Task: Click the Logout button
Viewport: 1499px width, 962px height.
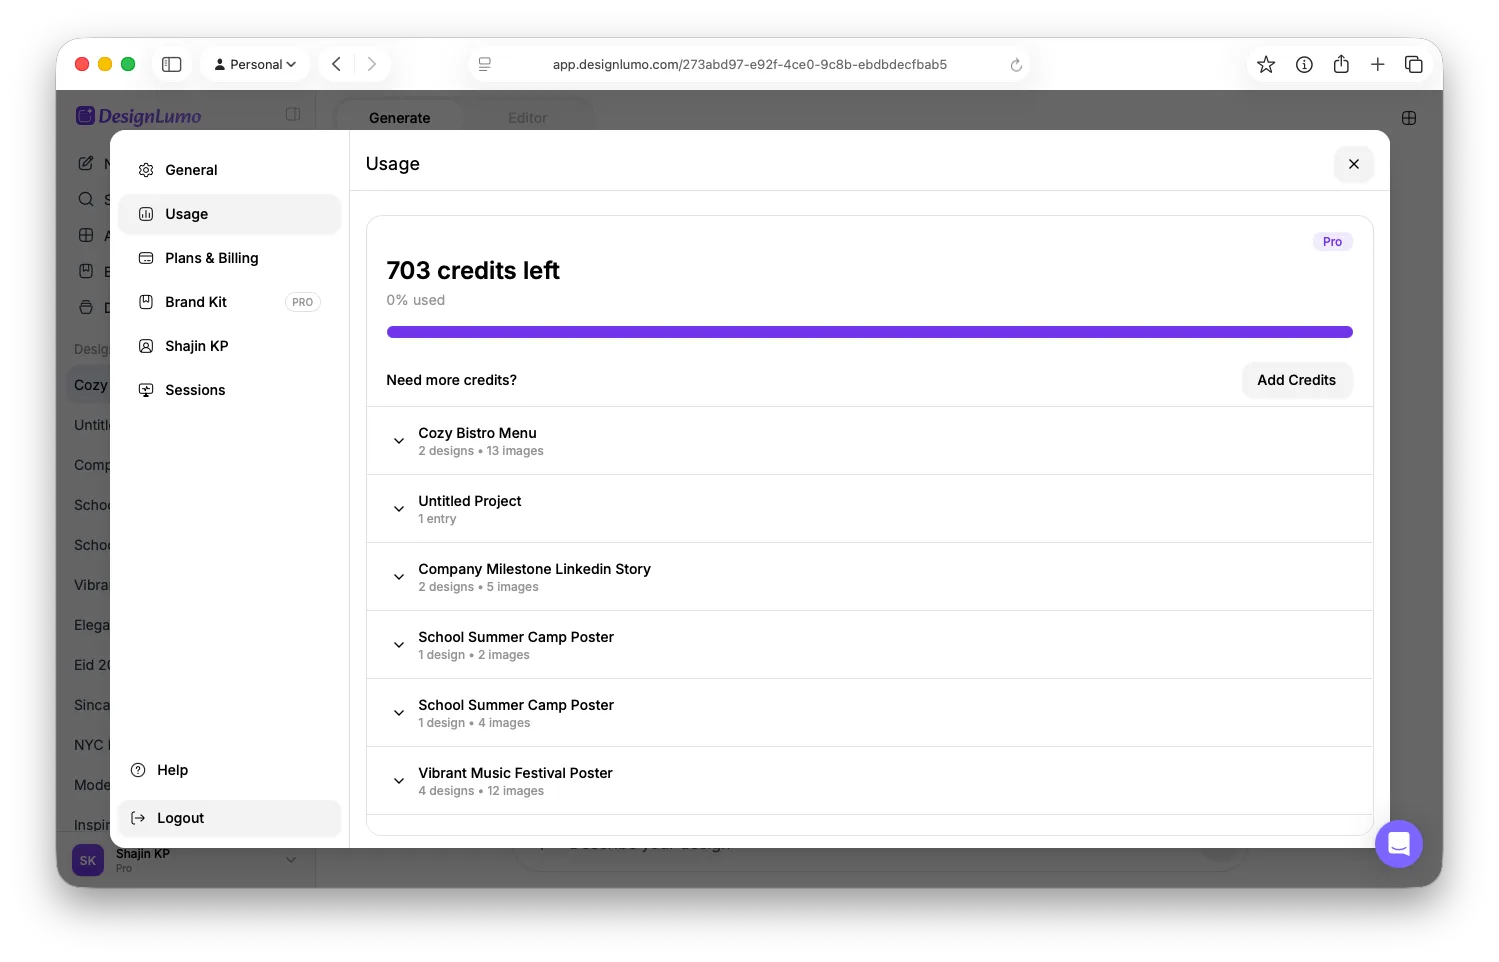Action: 229,818
